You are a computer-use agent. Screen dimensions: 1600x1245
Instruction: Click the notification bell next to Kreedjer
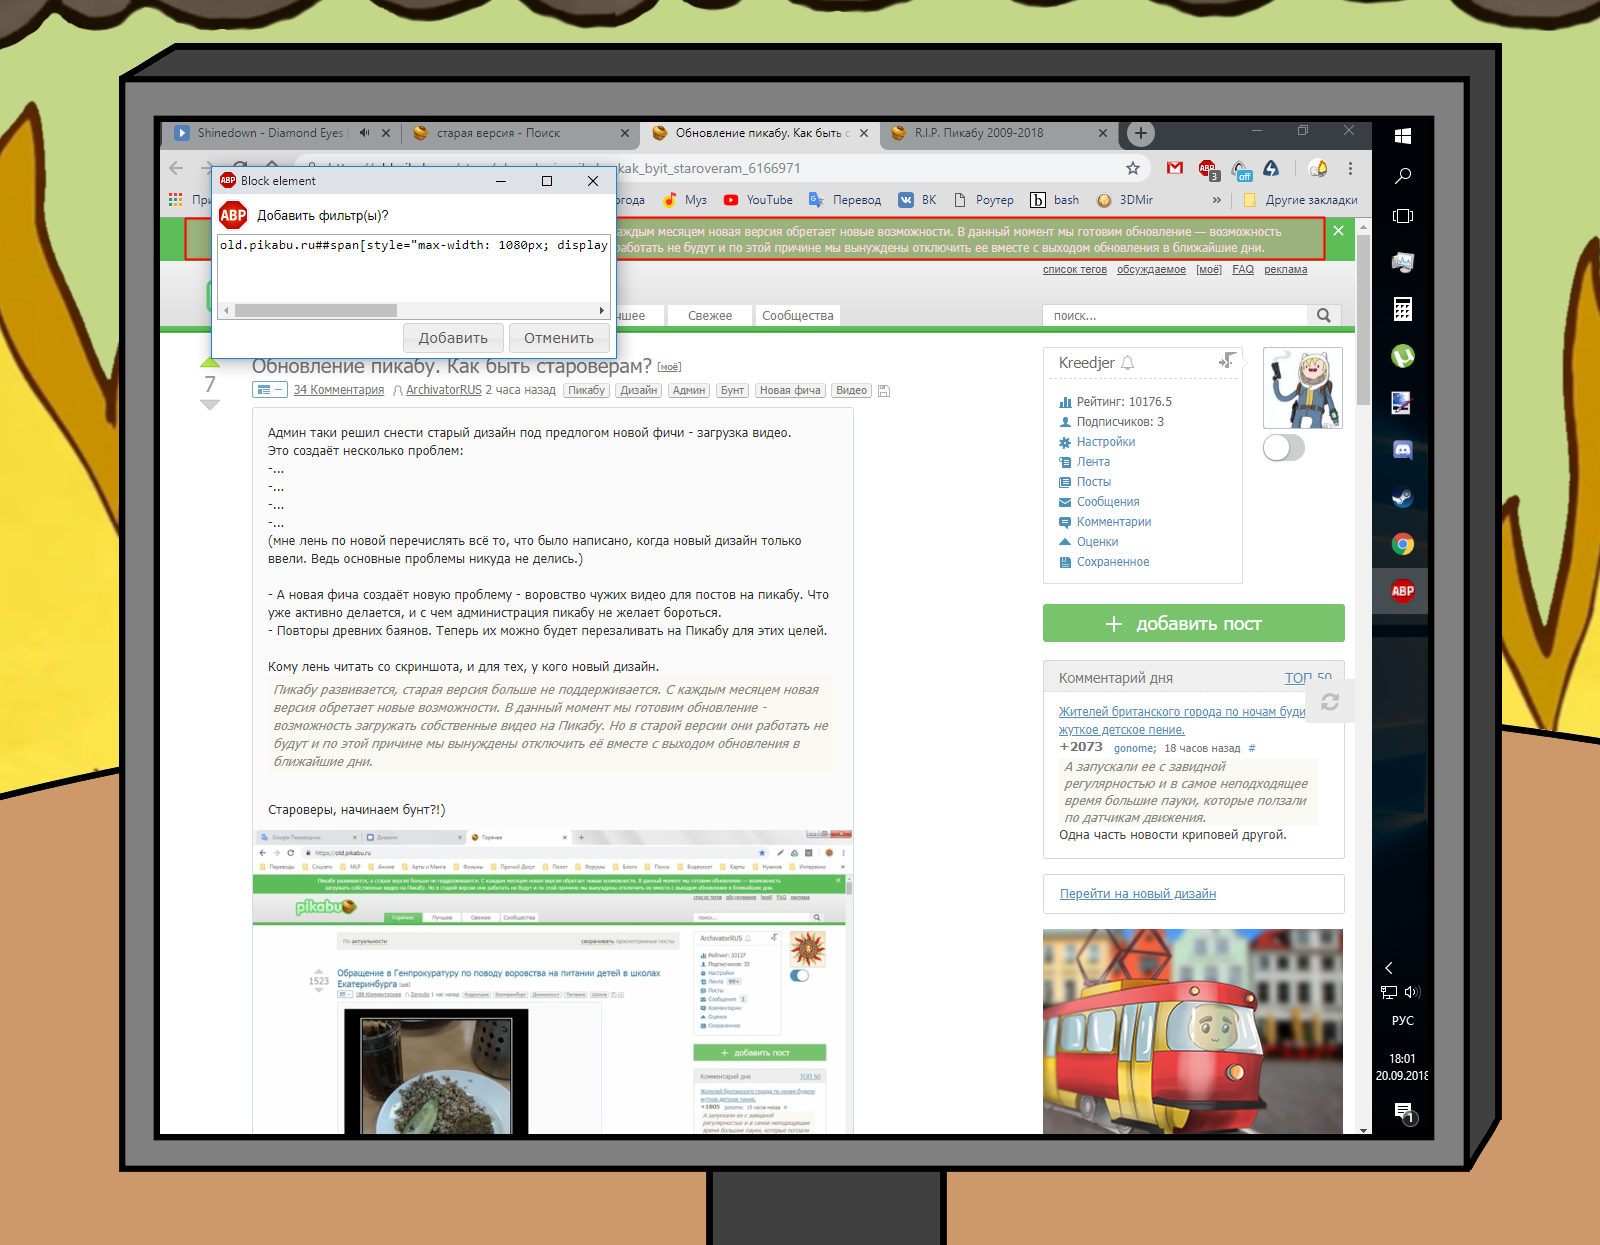(1128, 363)
